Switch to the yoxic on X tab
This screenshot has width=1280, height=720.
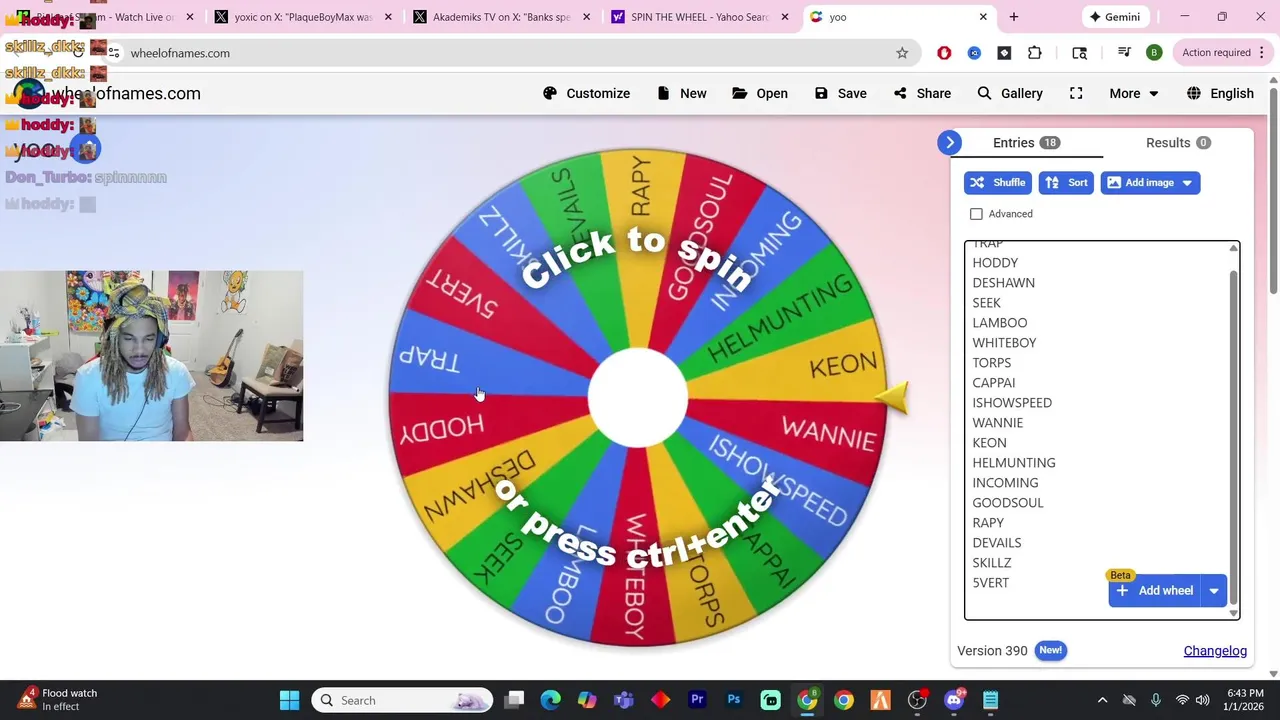pyautogui.click(x=303, y=17)
